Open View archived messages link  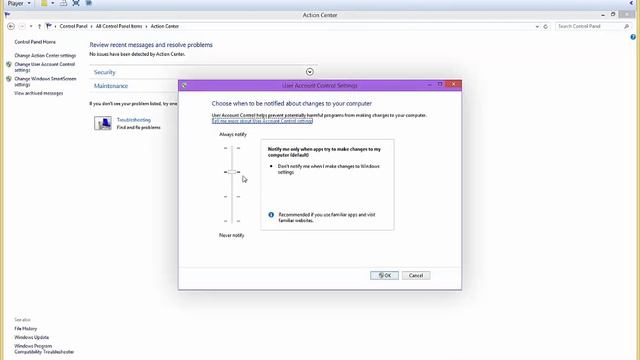tap(39, 93)
